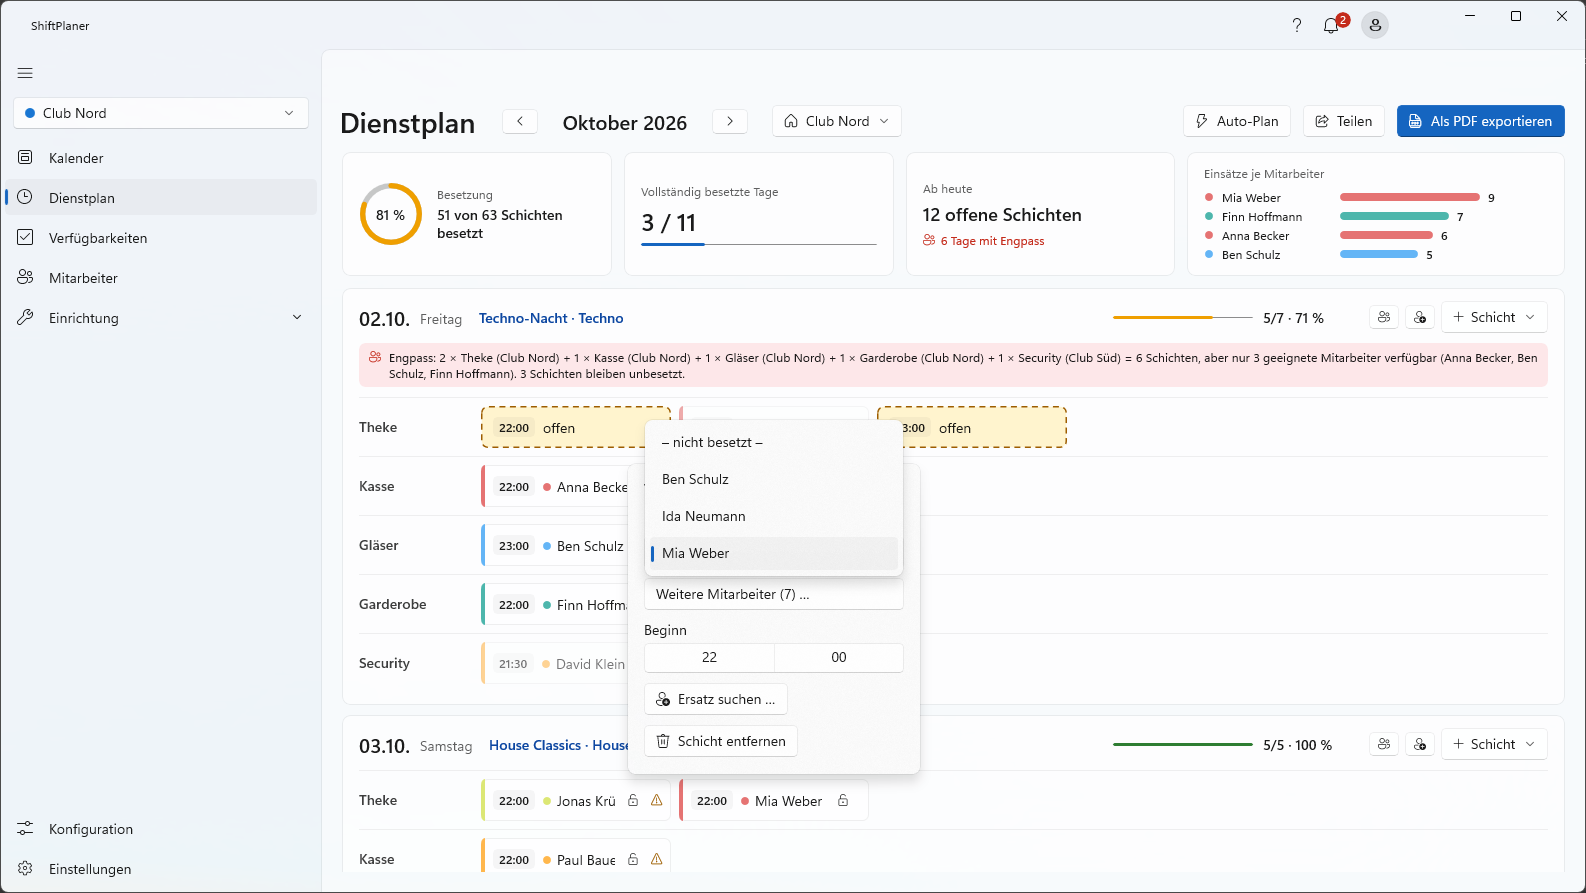
Task: Click Als PDF exportieren button
Action: [1481, 121]
